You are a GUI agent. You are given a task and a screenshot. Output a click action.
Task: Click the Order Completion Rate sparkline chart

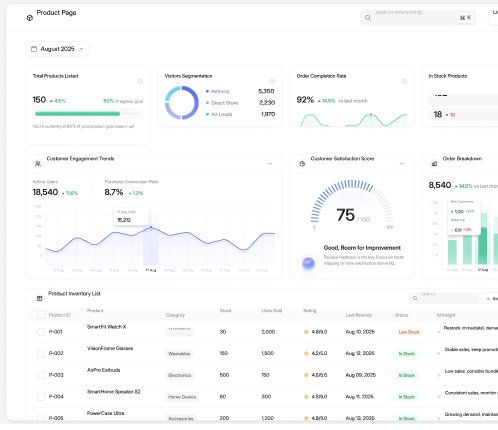[x=353, y=120]
